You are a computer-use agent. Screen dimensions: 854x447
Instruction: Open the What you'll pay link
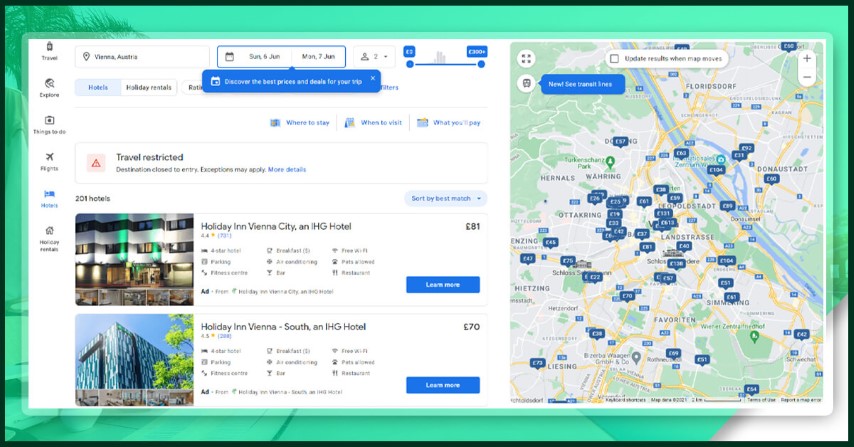point(456,123)
